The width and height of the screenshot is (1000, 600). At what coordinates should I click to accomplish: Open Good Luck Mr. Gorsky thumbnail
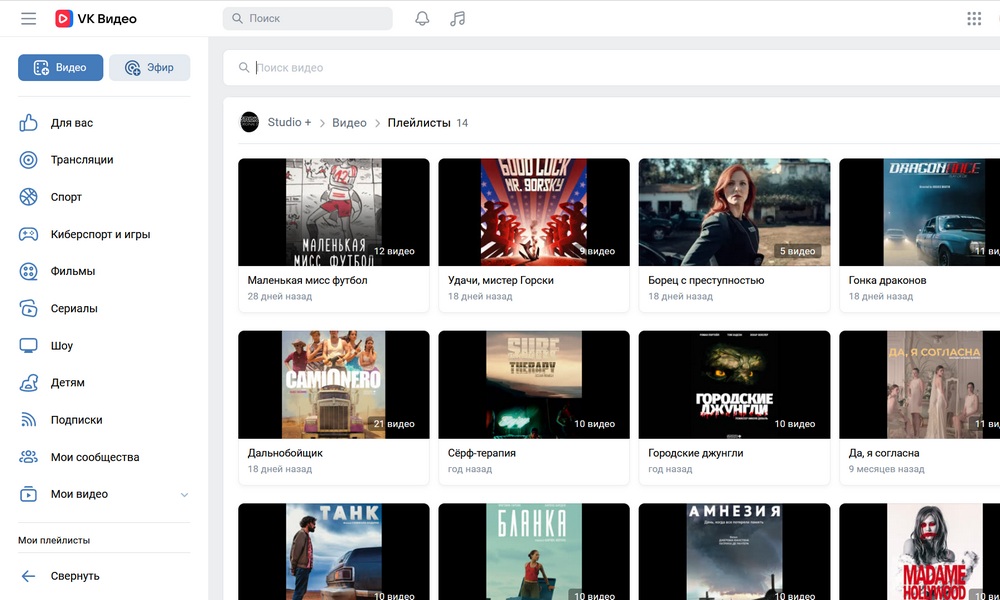pos(534,212)
